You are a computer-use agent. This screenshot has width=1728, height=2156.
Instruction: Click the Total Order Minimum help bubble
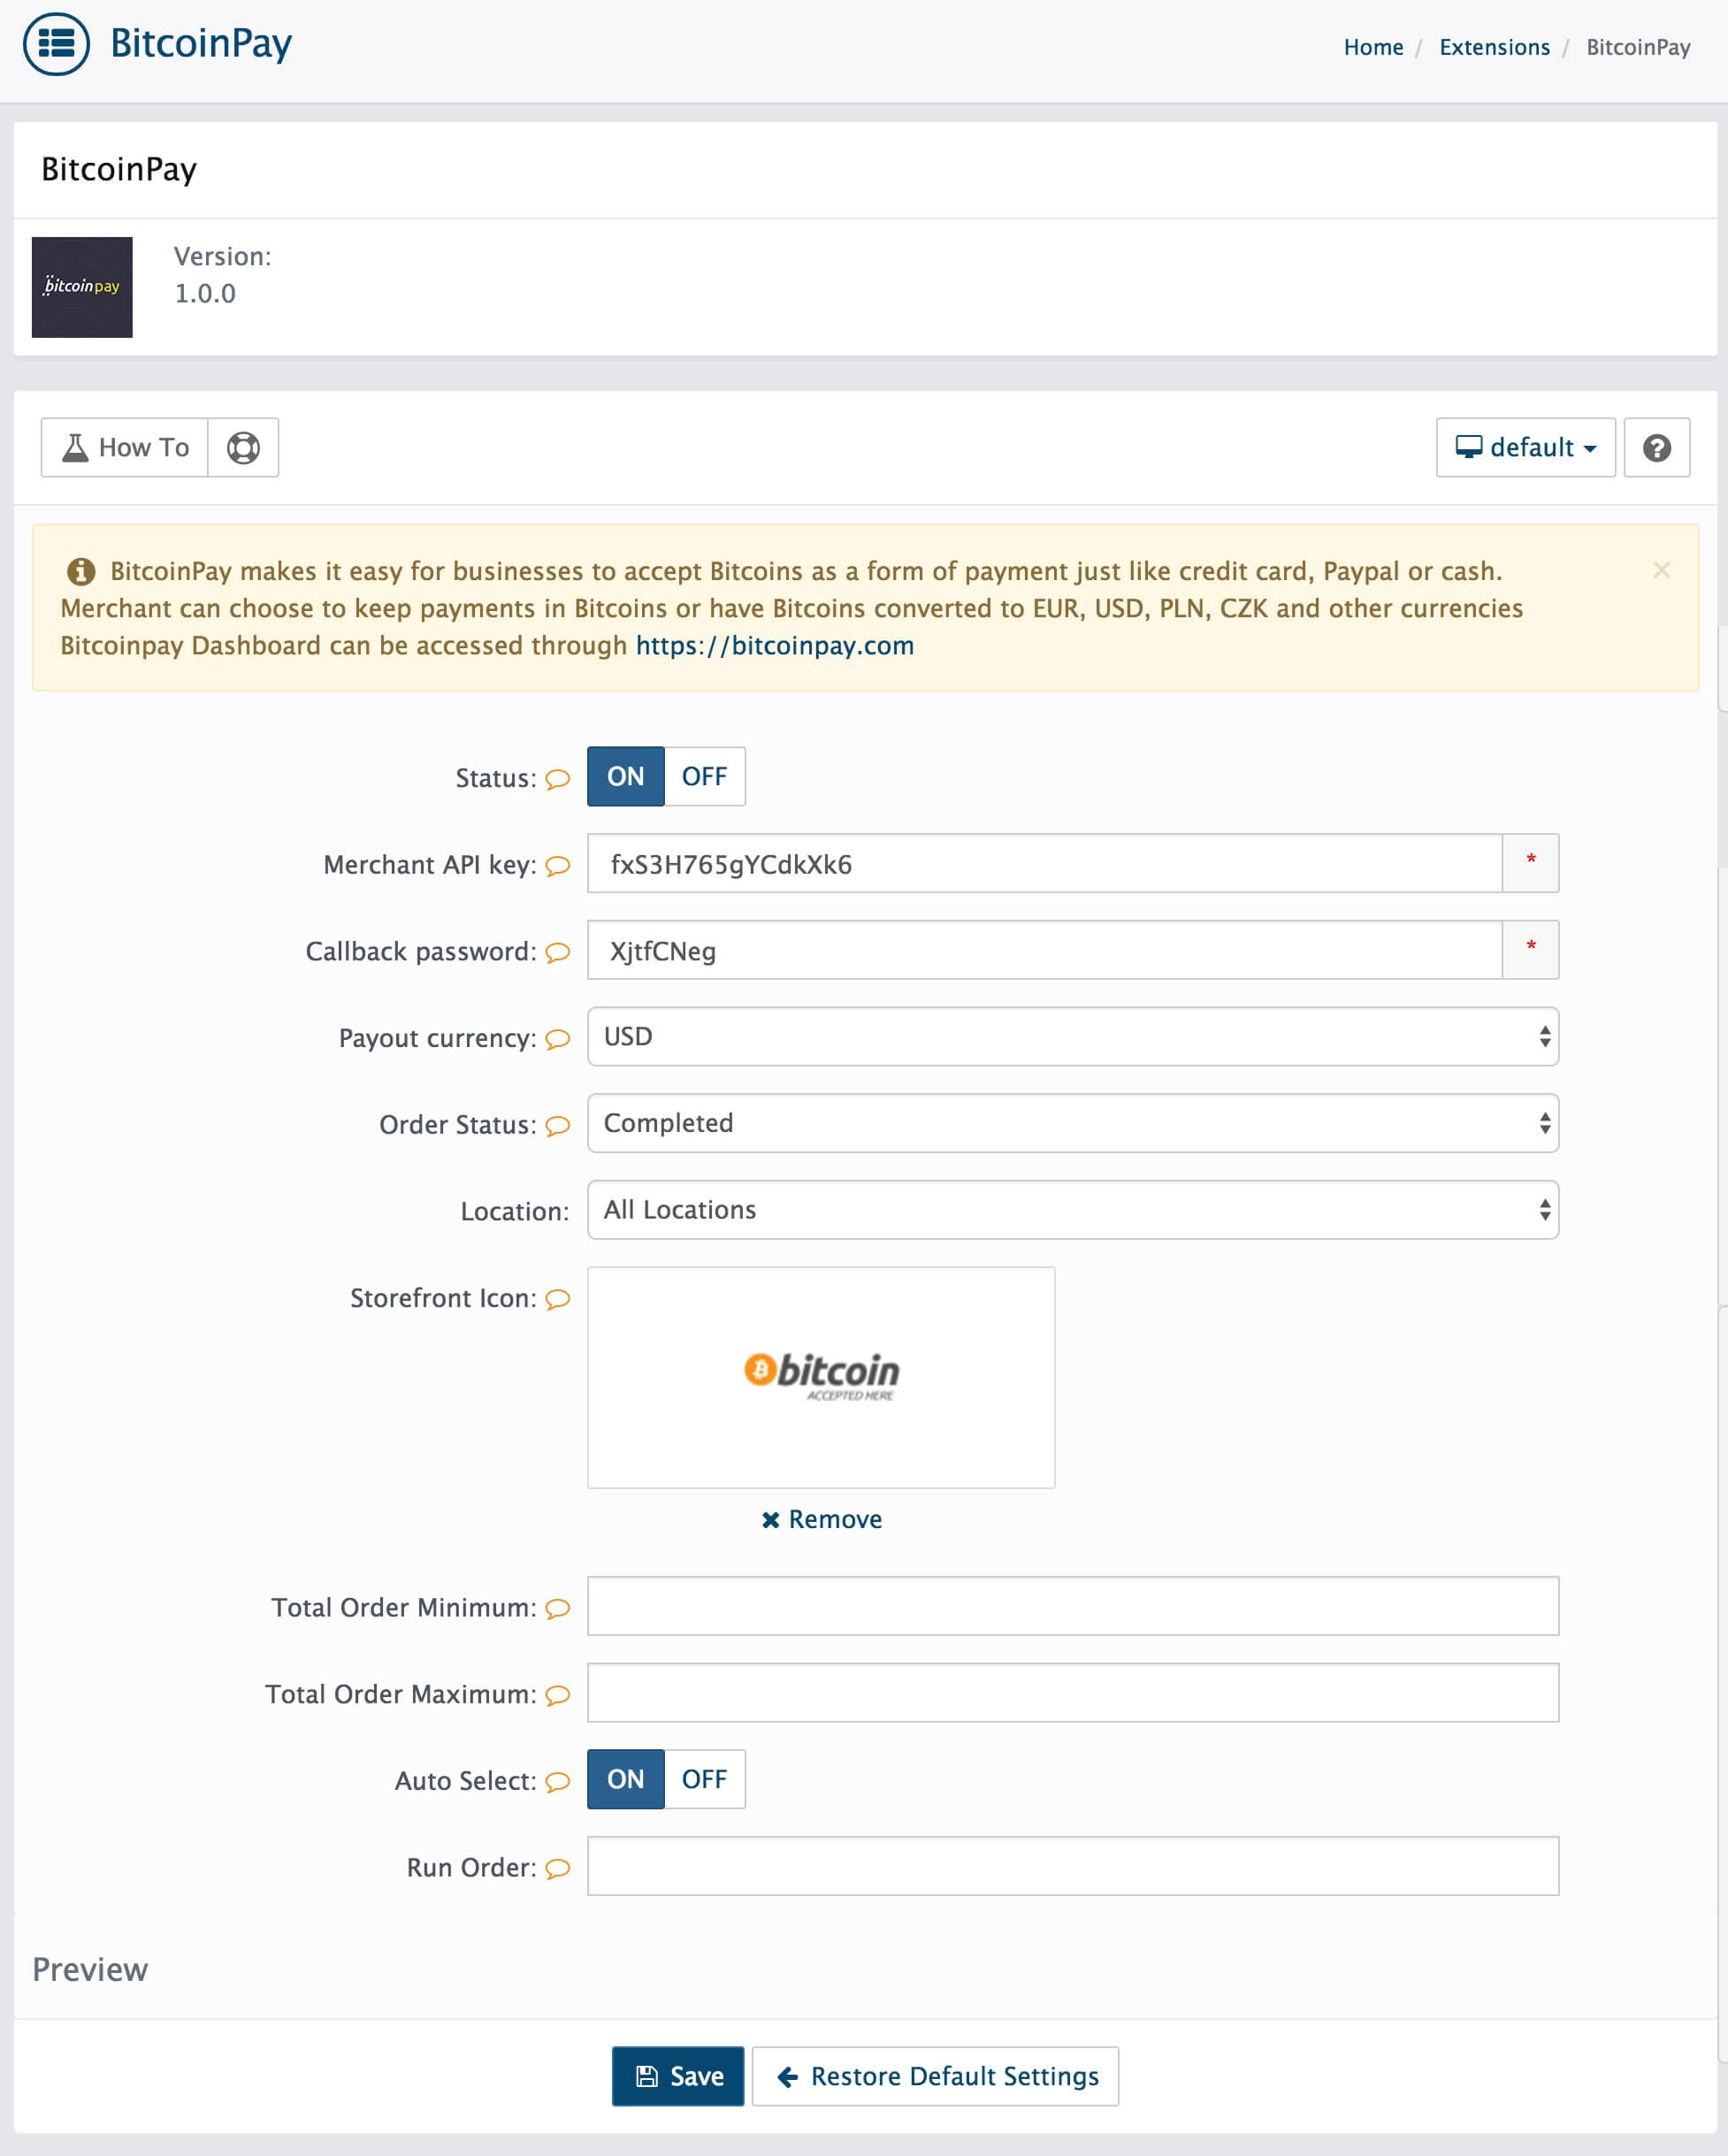[558, 1608]
